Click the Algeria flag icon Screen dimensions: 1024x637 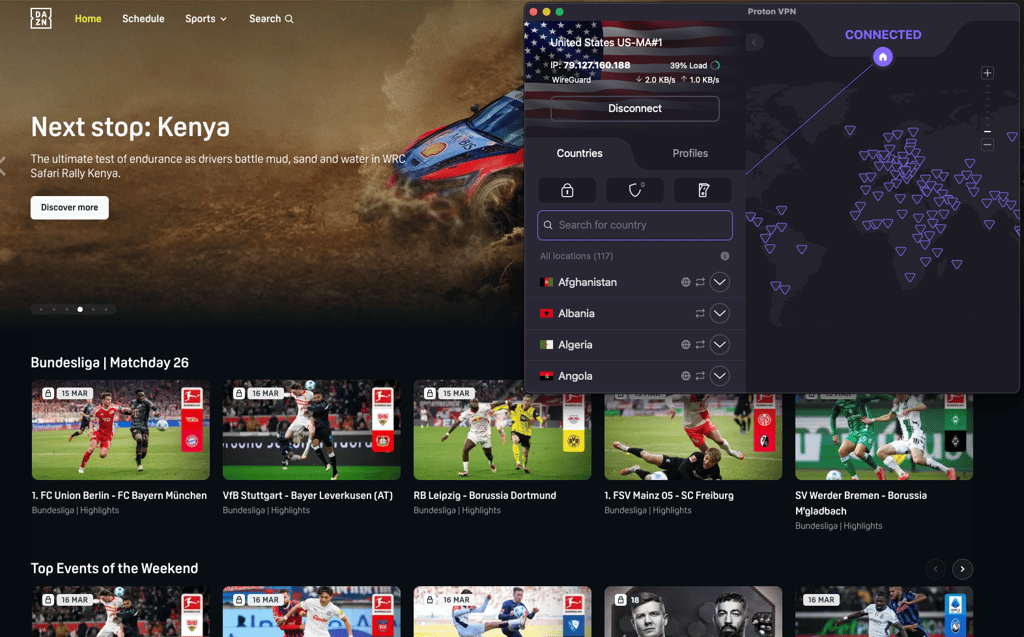click(547, 344)
